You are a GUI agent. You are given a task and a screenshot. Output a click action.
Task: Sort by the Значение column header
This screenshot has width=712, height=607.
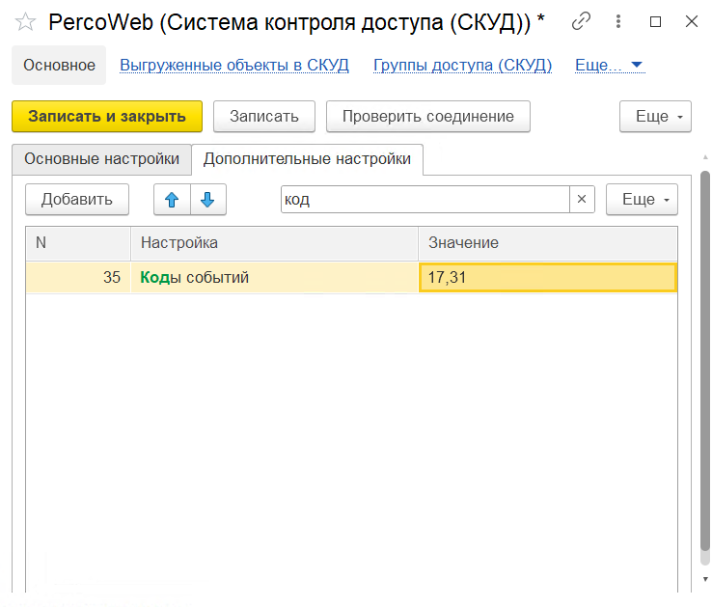[548, 243]
